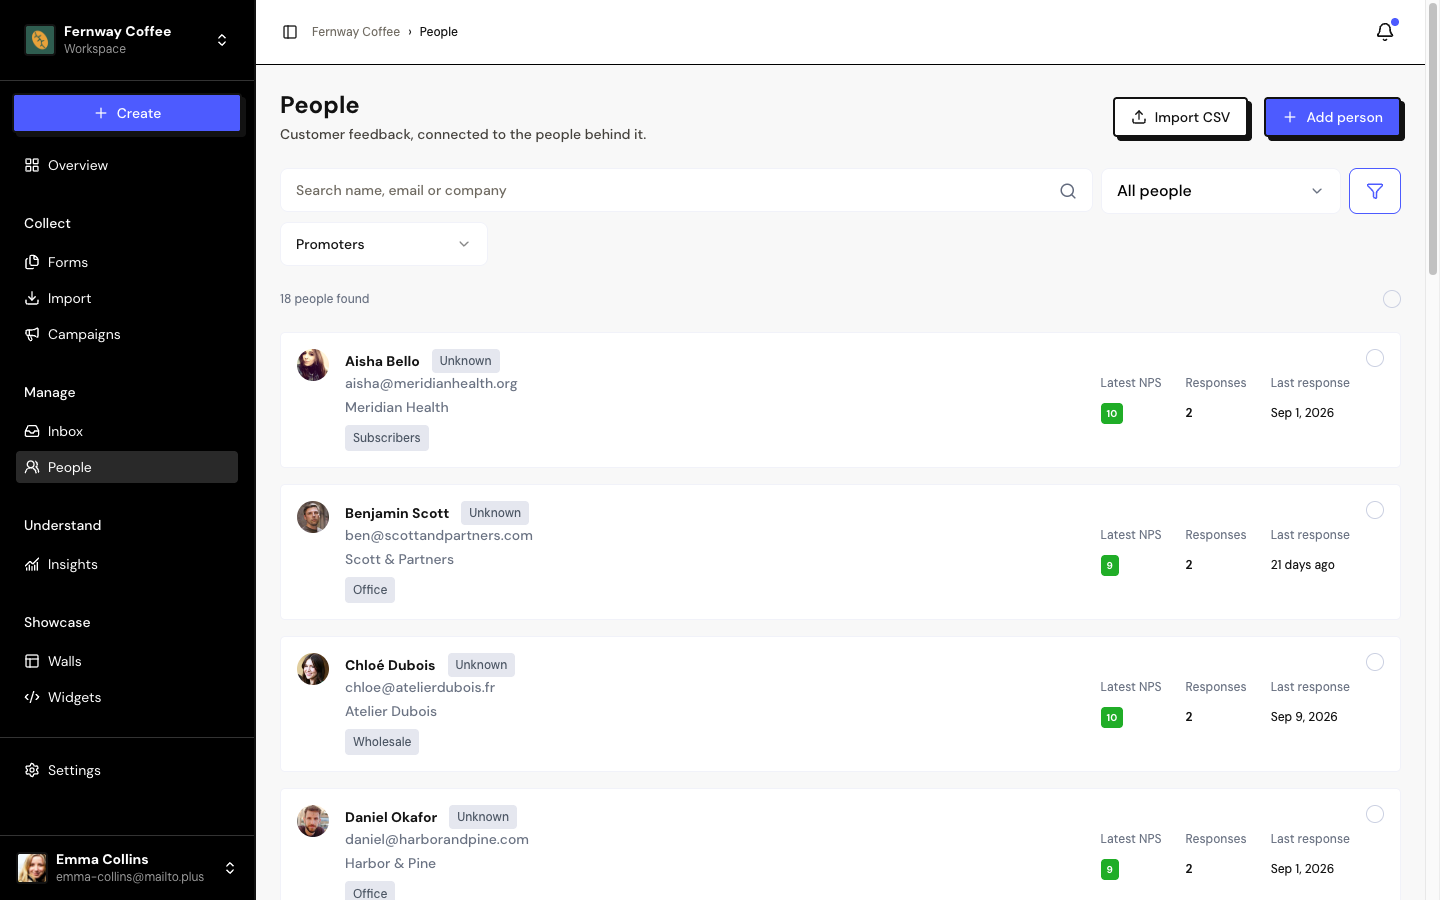Expand the Fernway Coffee workspace switcher
1440x900 pixels.
[x=222, y=40]
